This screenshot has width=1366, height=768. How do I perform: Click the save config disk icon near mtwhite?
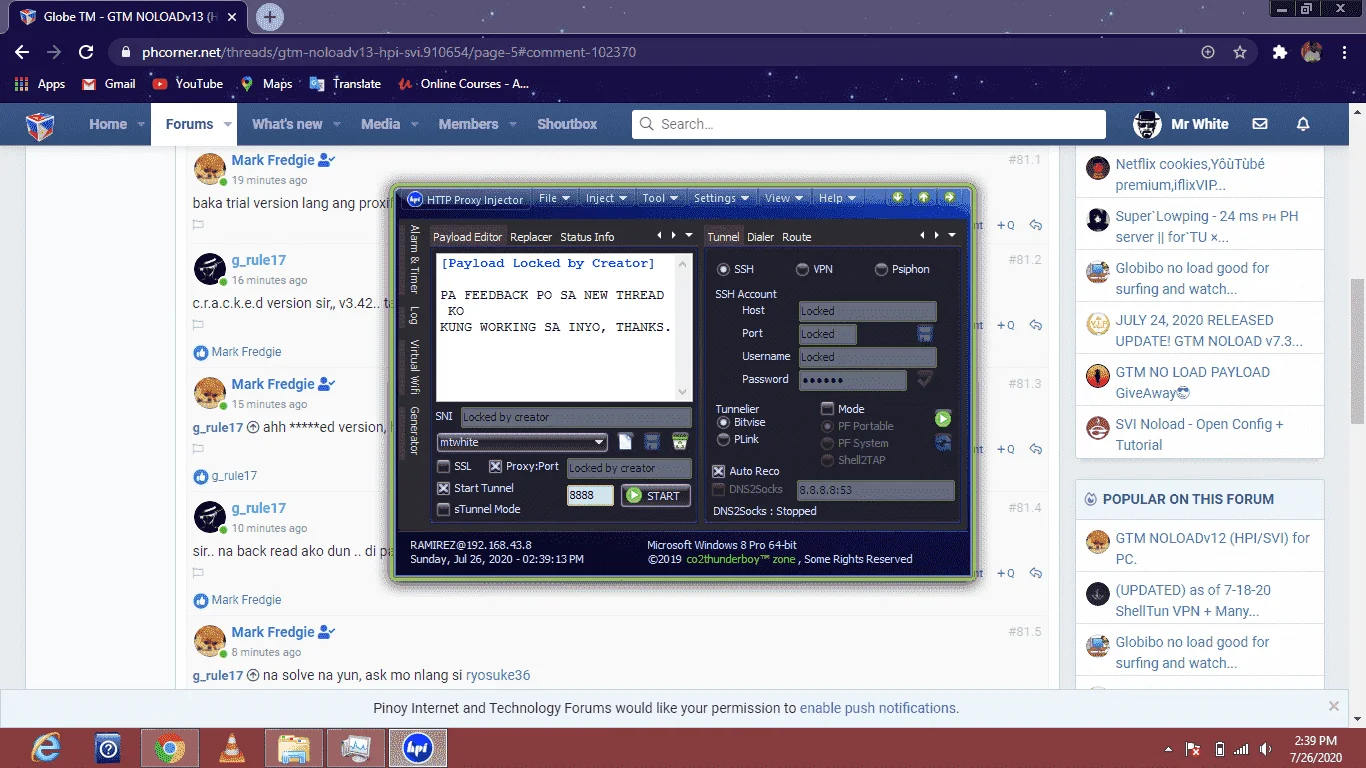coord(652,441)
